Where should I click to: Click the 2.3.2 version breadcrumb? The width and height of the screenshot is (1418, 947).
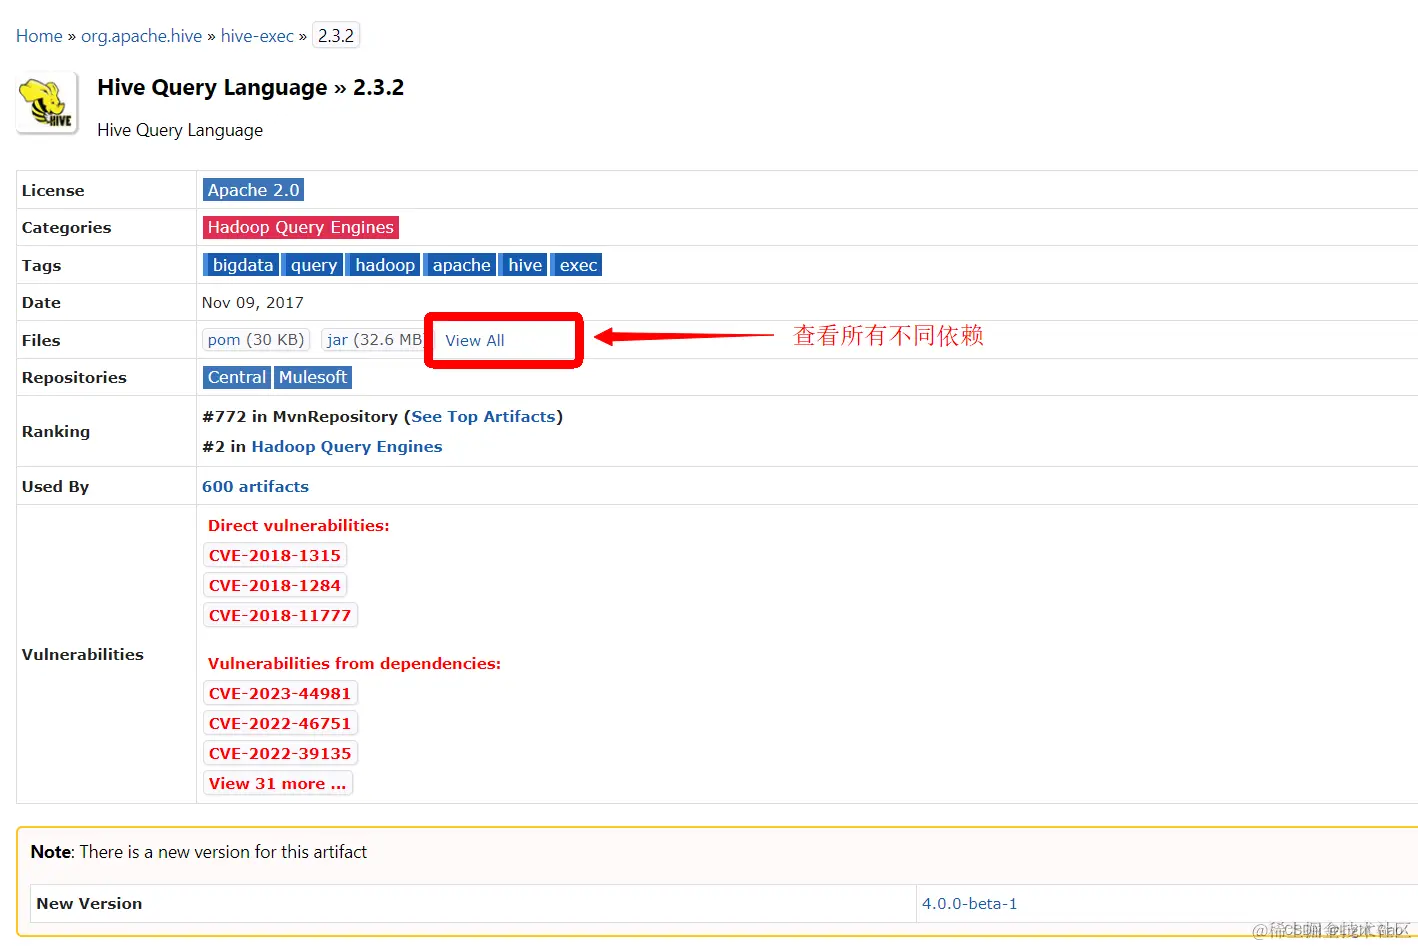[336, 36]
